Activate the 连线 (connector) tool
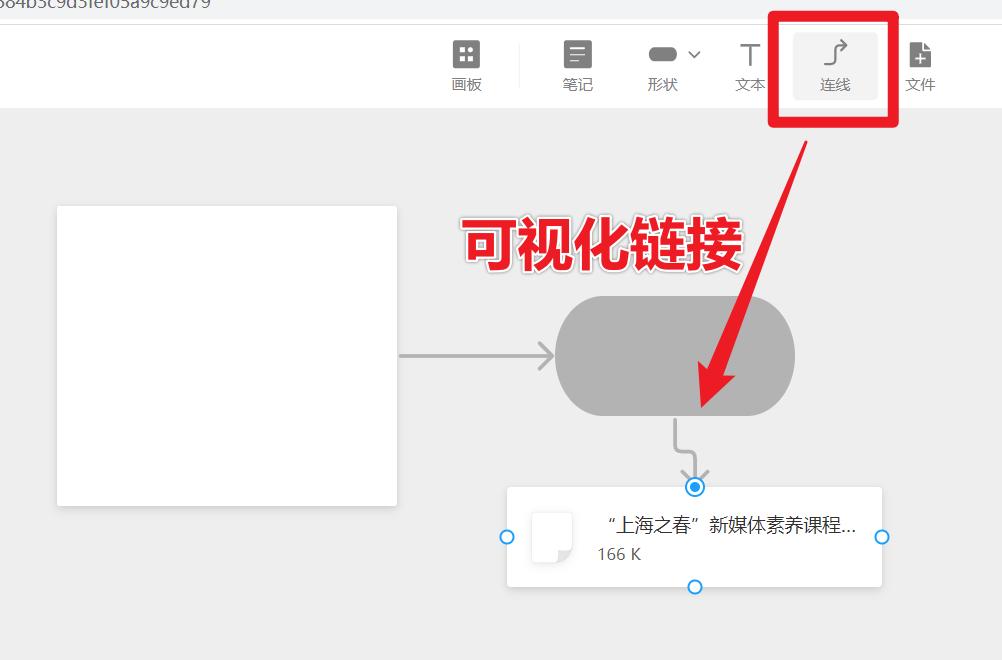1002x660 pixels. pos(834,63)
